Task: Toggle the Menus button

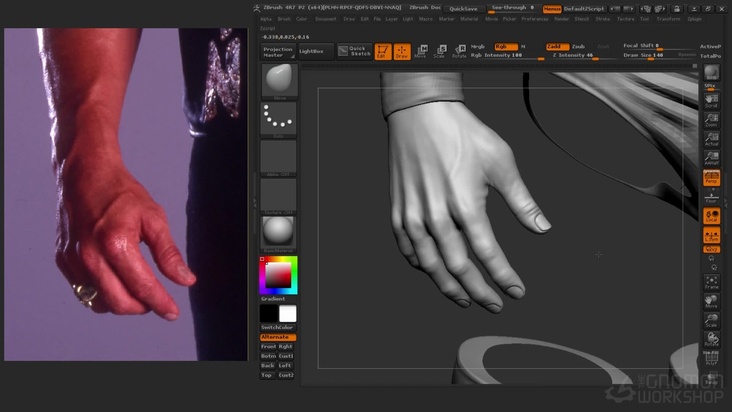Action: [552, 9]
